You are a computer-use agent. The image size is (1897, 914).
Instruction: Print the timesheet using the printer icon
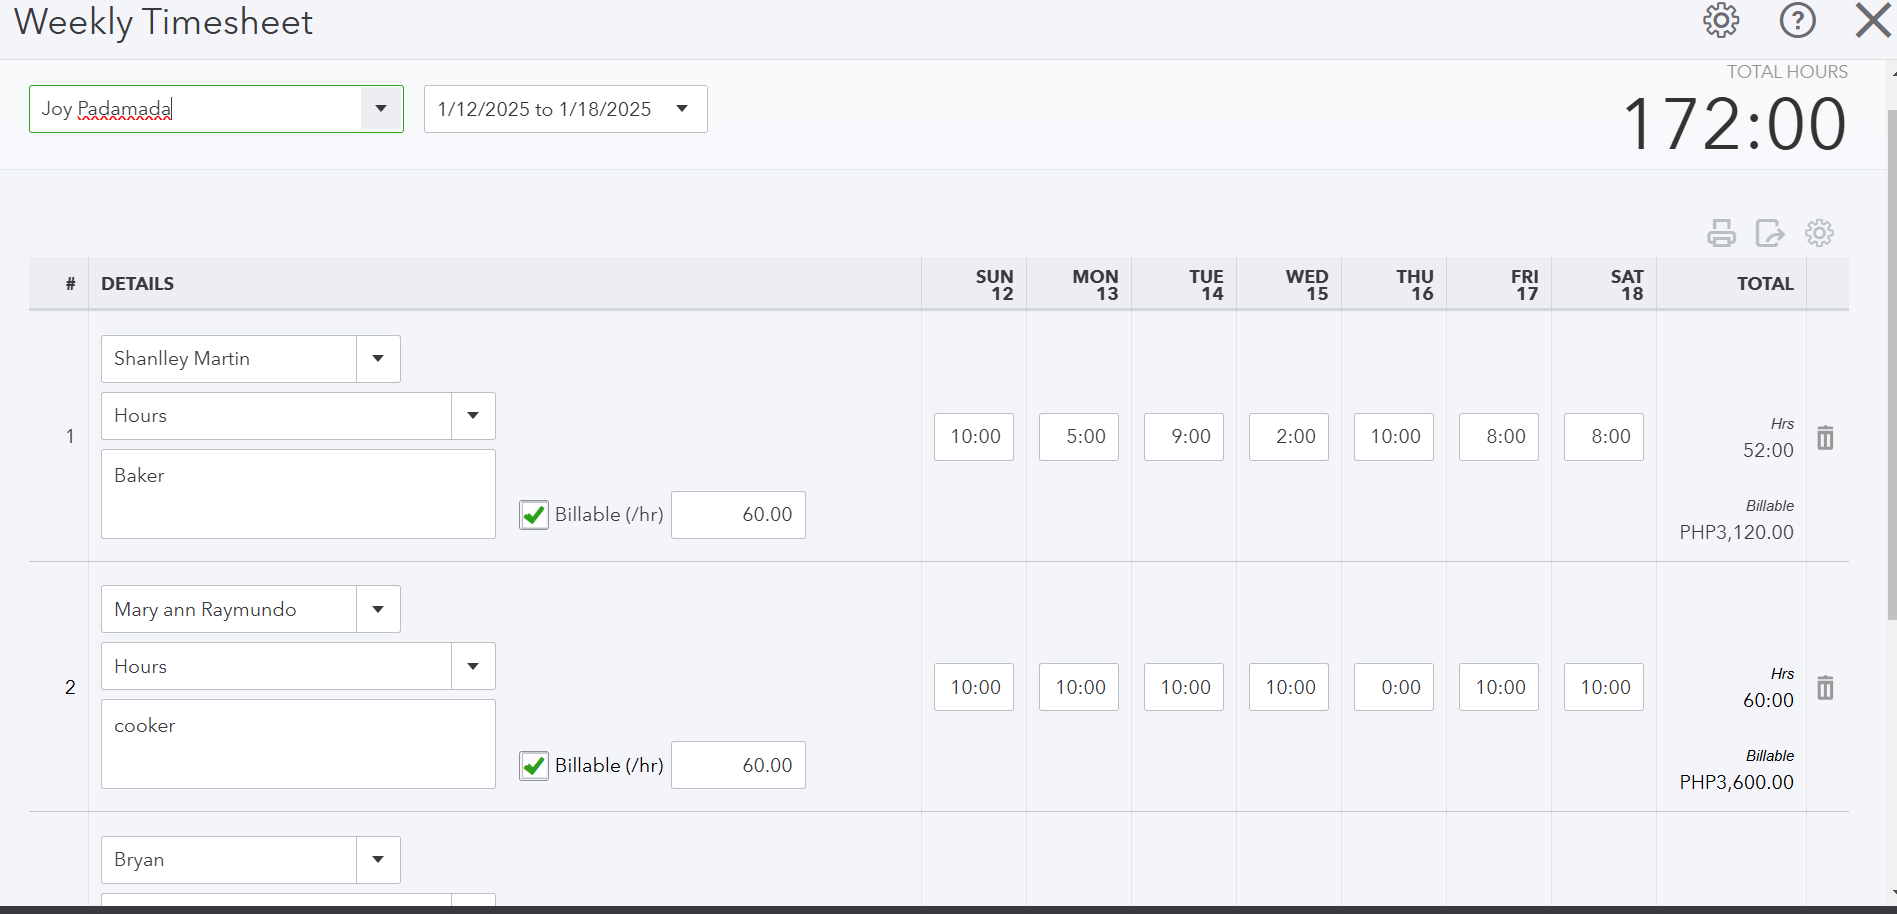(1721, 233)
